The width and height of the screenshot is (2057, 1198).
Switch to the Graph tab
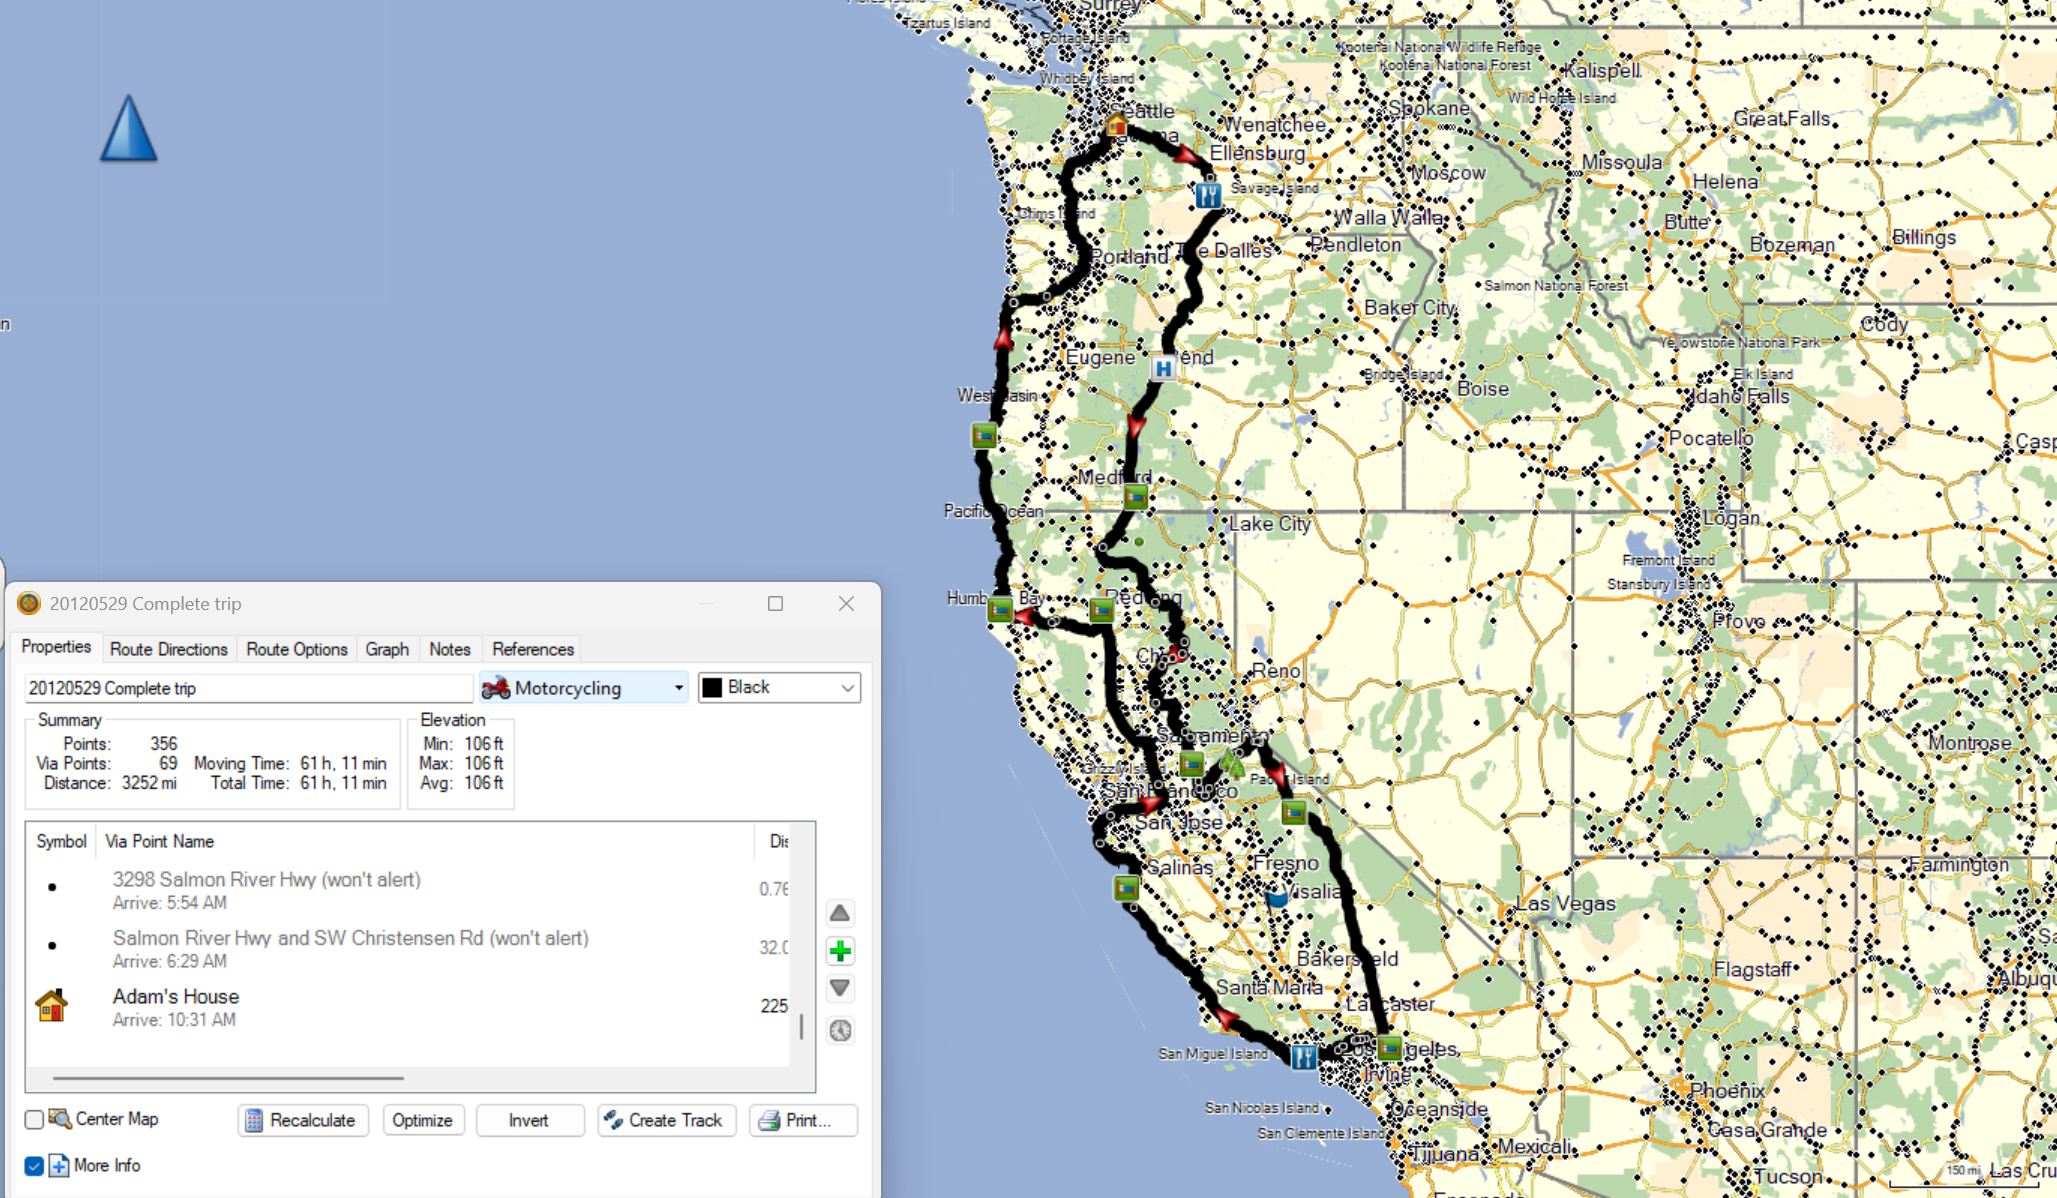tap(387, 649)
